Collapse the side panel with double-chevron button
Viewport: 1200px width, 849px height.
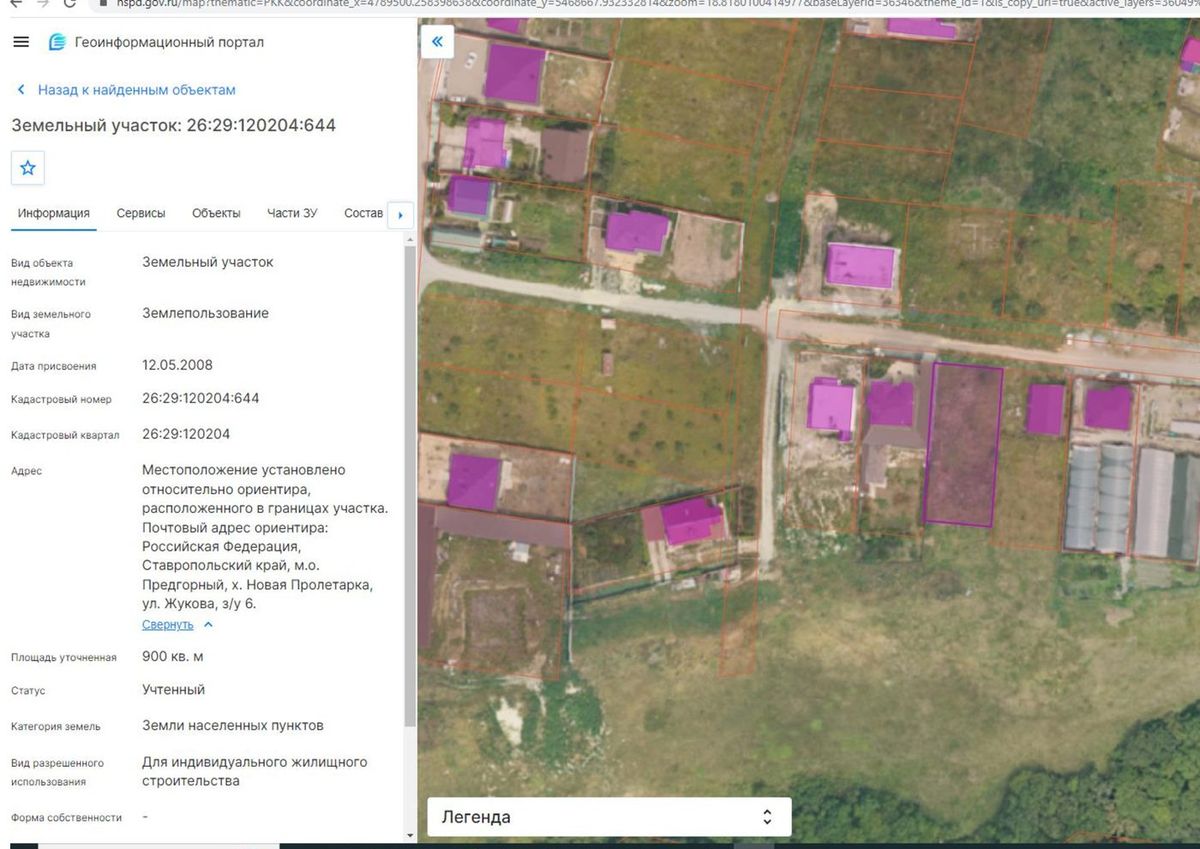(437, 42)
